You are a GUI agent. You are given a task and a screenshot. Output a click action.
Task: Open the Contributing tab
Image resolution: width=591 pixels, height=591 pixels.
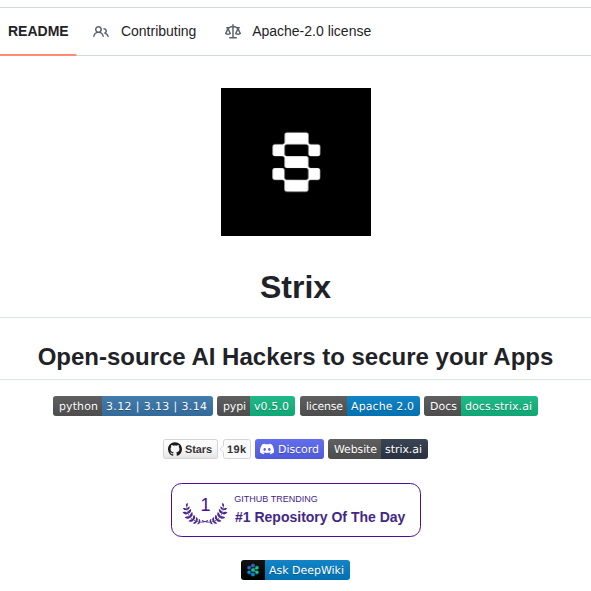(x=145, y=31)
